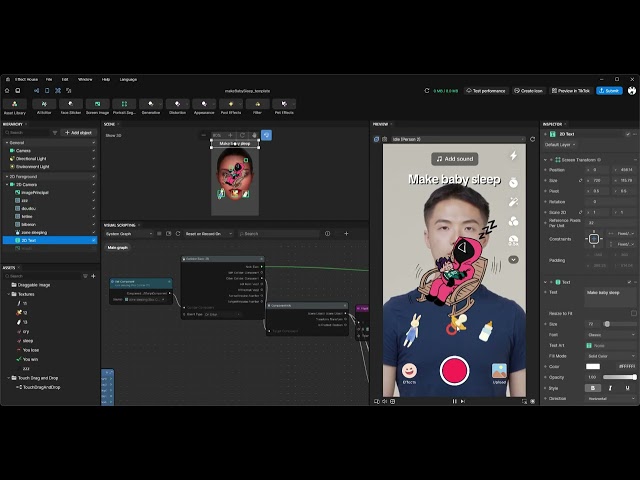Click the save icon beside Home
The height and width of the screenshot is (480, 640).
point(18,91)
